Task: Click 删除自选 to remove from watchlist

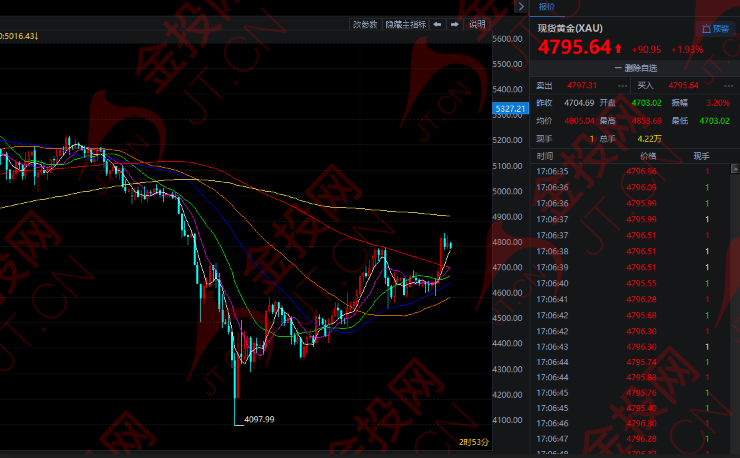Action: [635, 68]
